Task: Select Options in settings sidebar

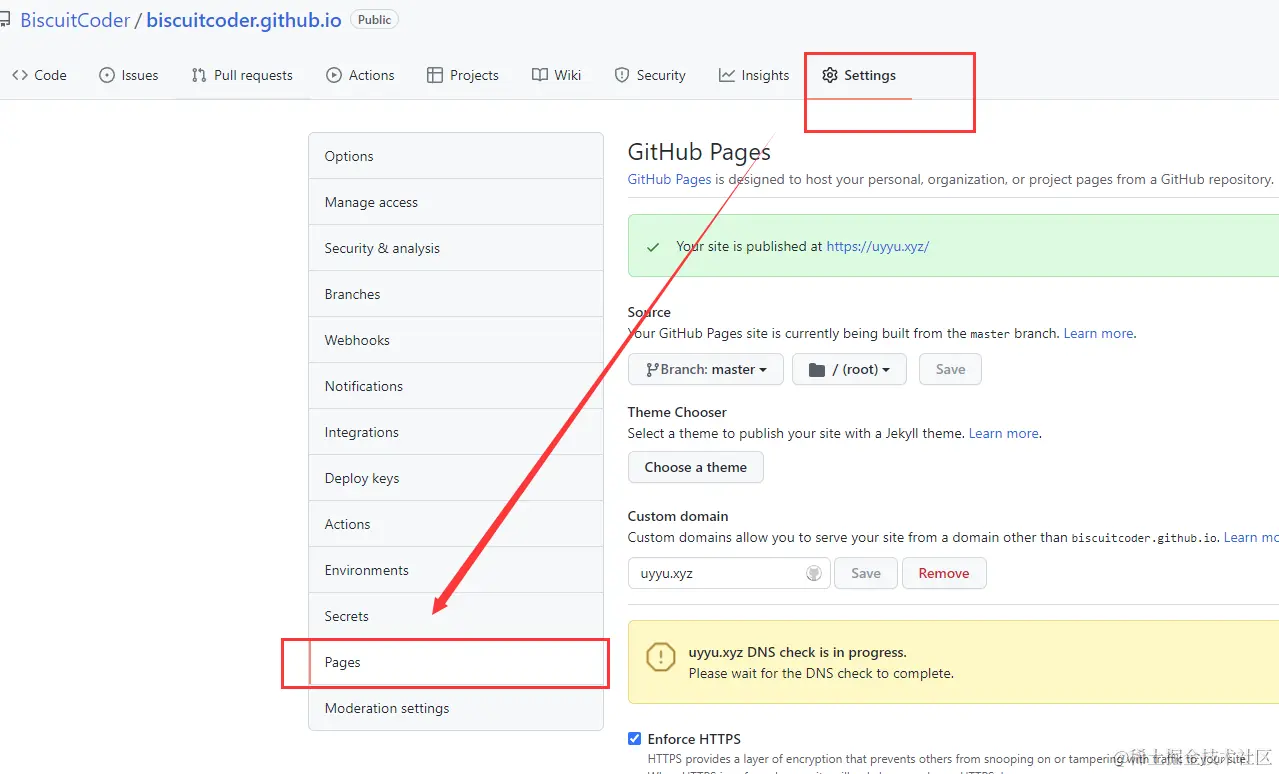Action: [x=456, y=156]
